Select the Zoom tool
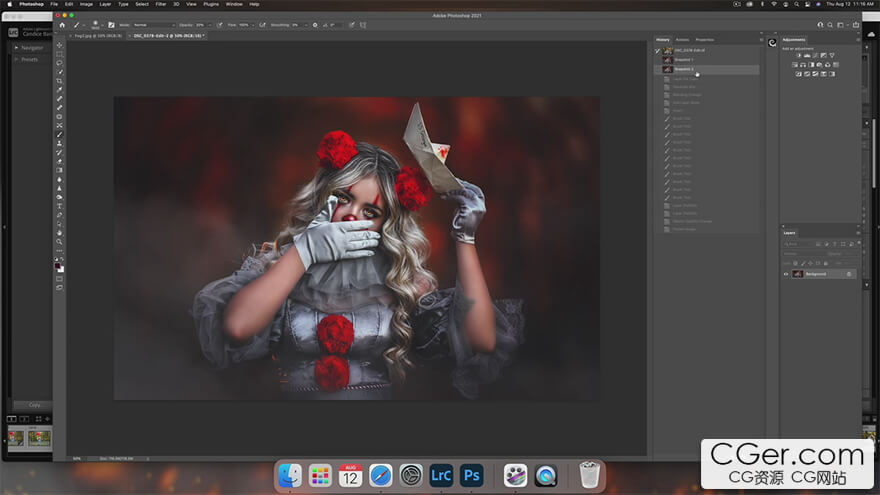Viewport: 880px width, 495px height. [59, 242]
